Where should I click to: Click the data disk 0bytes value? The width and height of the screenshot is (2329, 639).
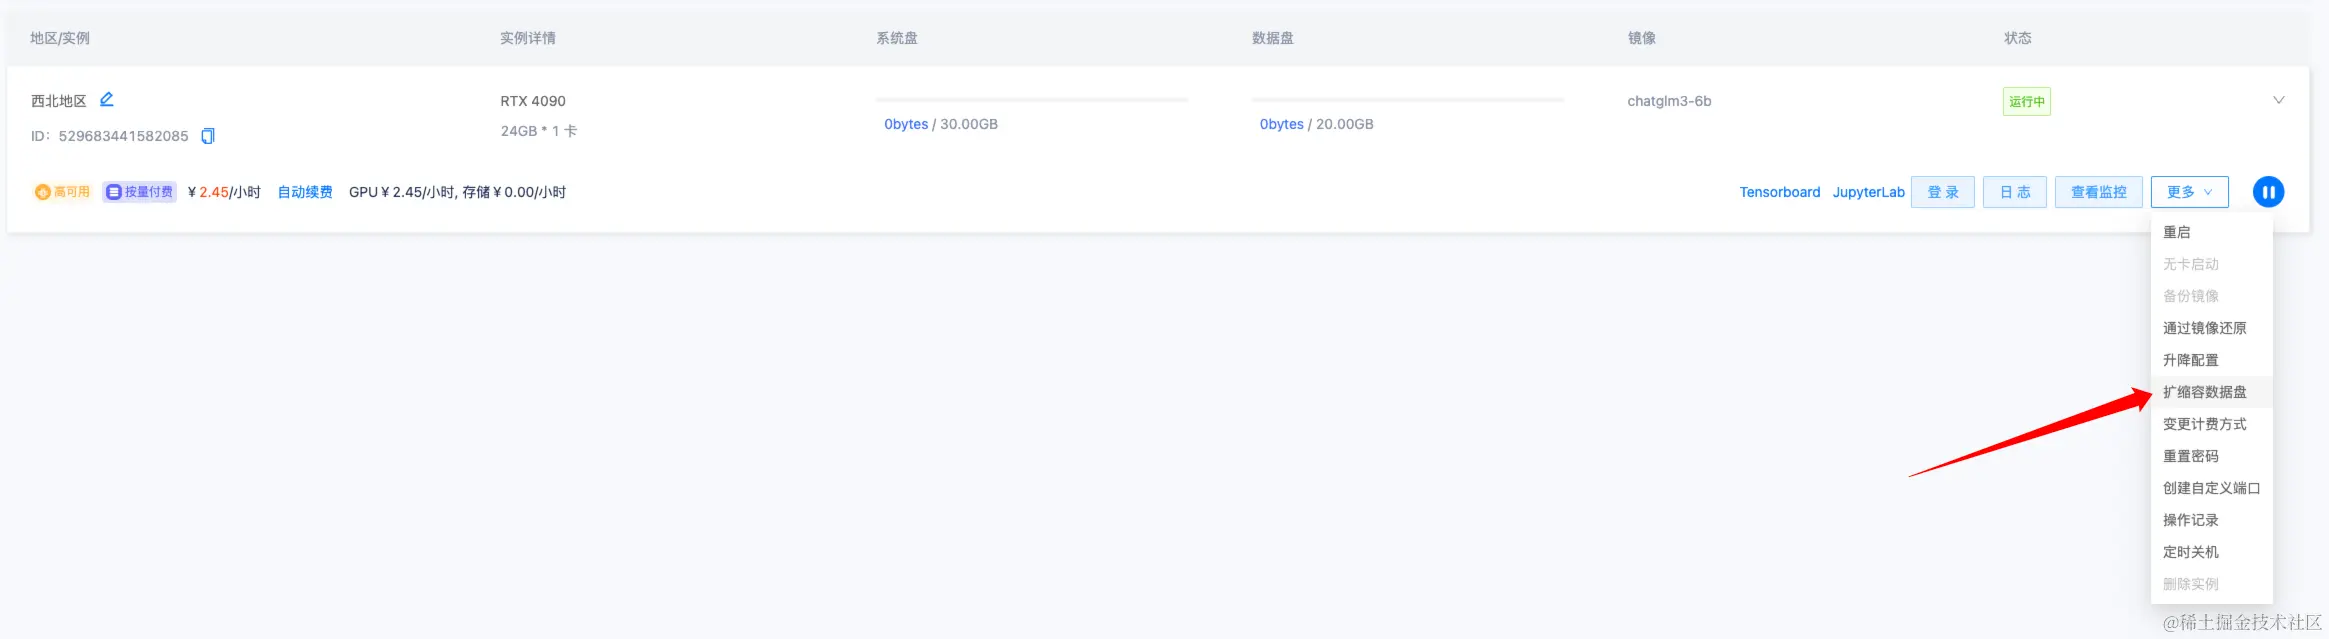pos(1282,124)
